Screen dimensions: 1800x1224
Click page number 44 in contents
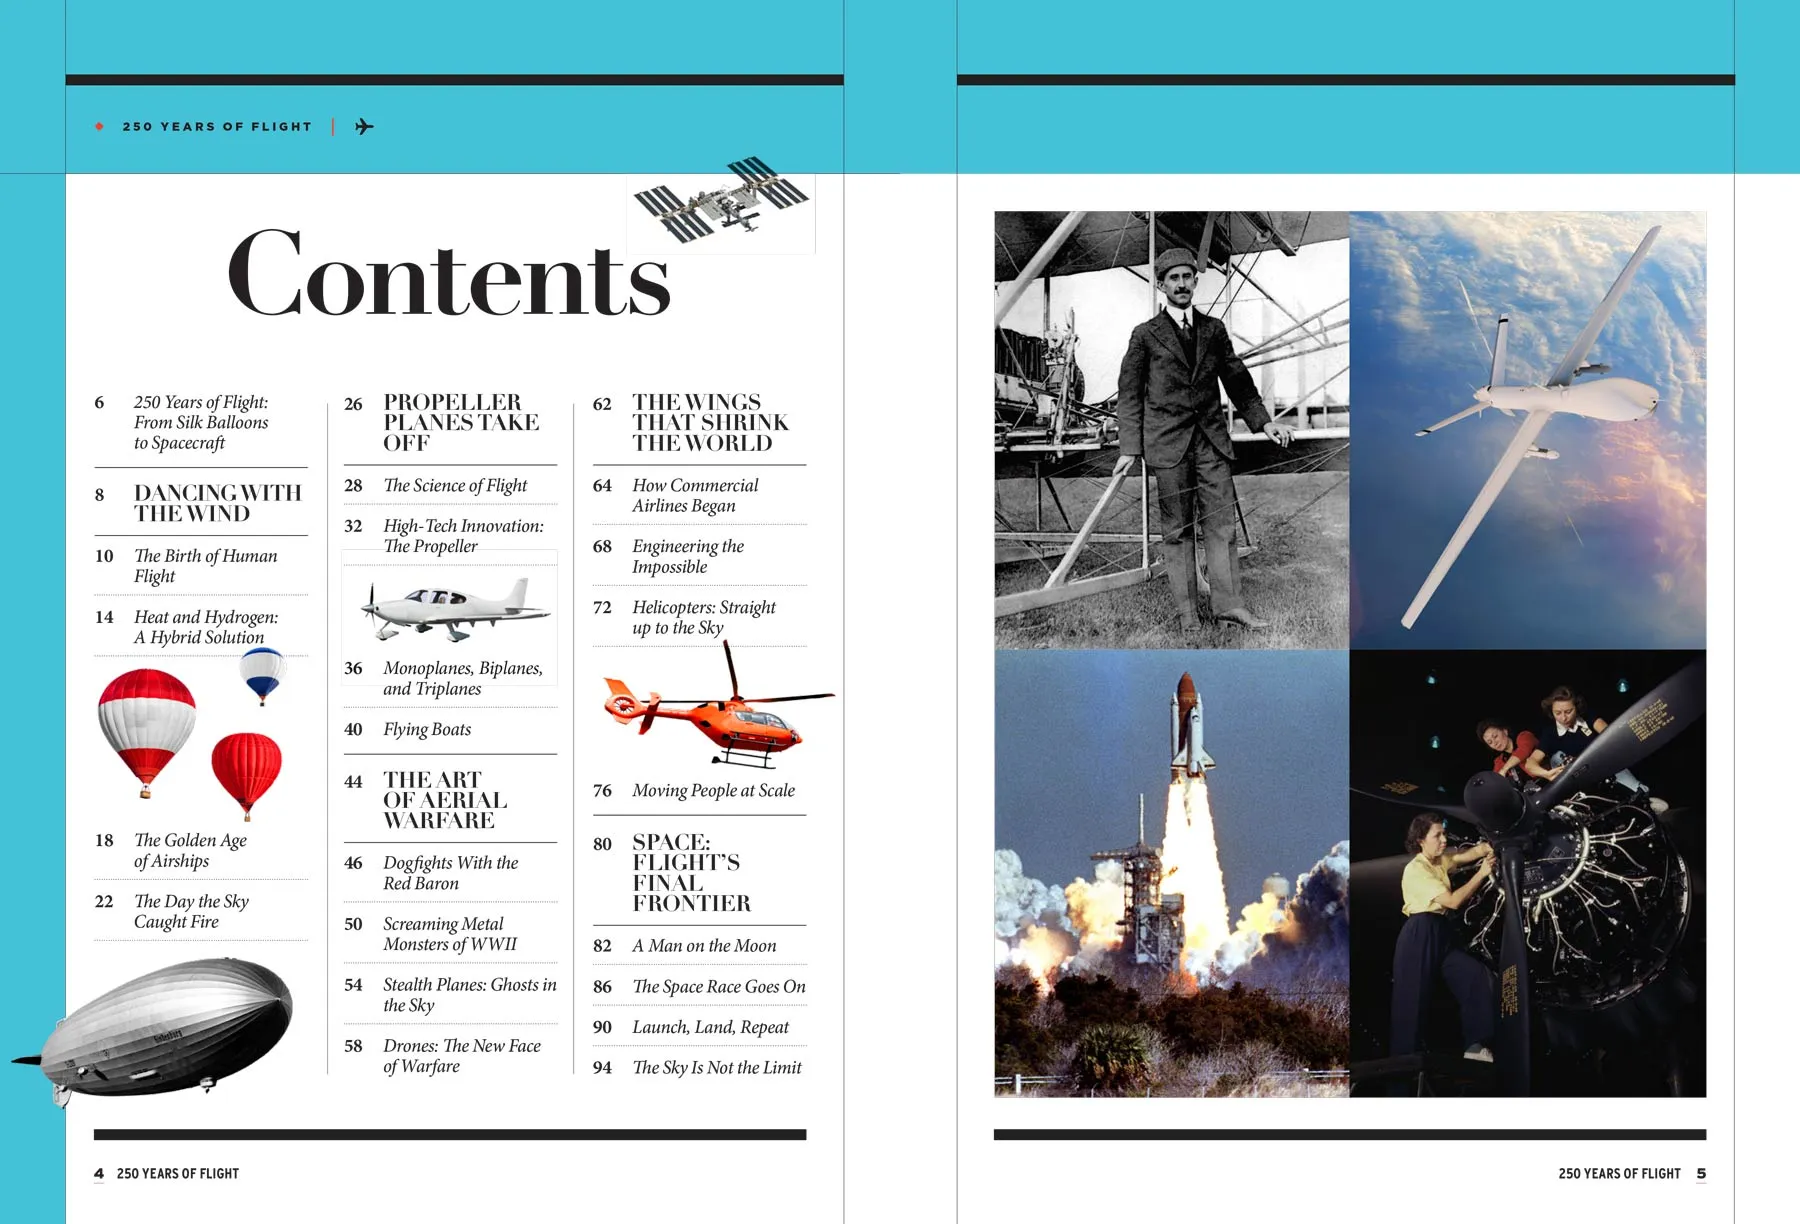(x=353, y=782)
